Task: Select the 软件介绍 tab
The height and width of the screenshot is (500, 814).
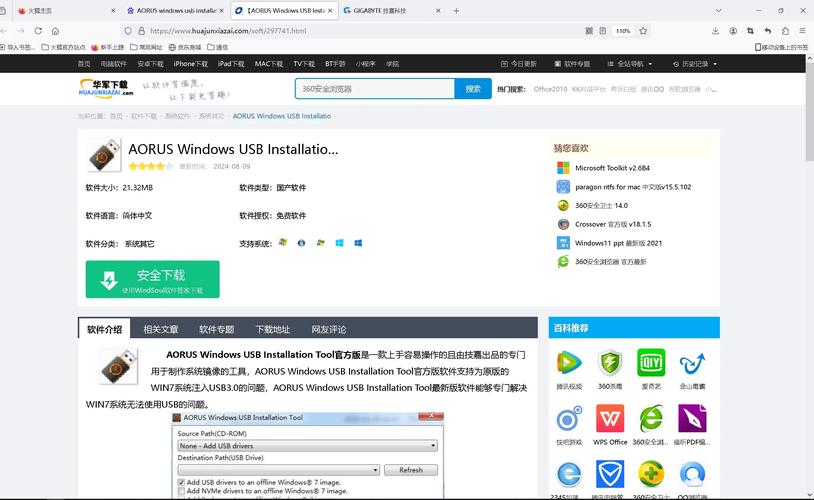Action: coord(104,329)
